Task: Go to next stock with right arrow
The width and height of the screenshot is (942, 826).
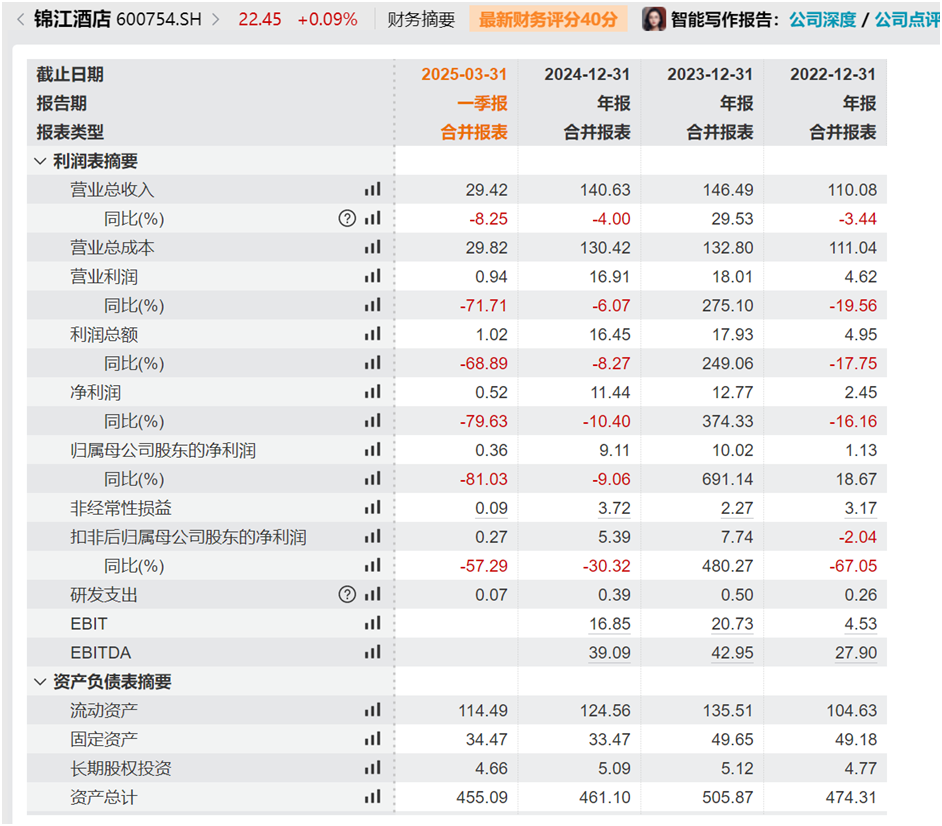Action: pyautogui.click(x=216, y=19)
